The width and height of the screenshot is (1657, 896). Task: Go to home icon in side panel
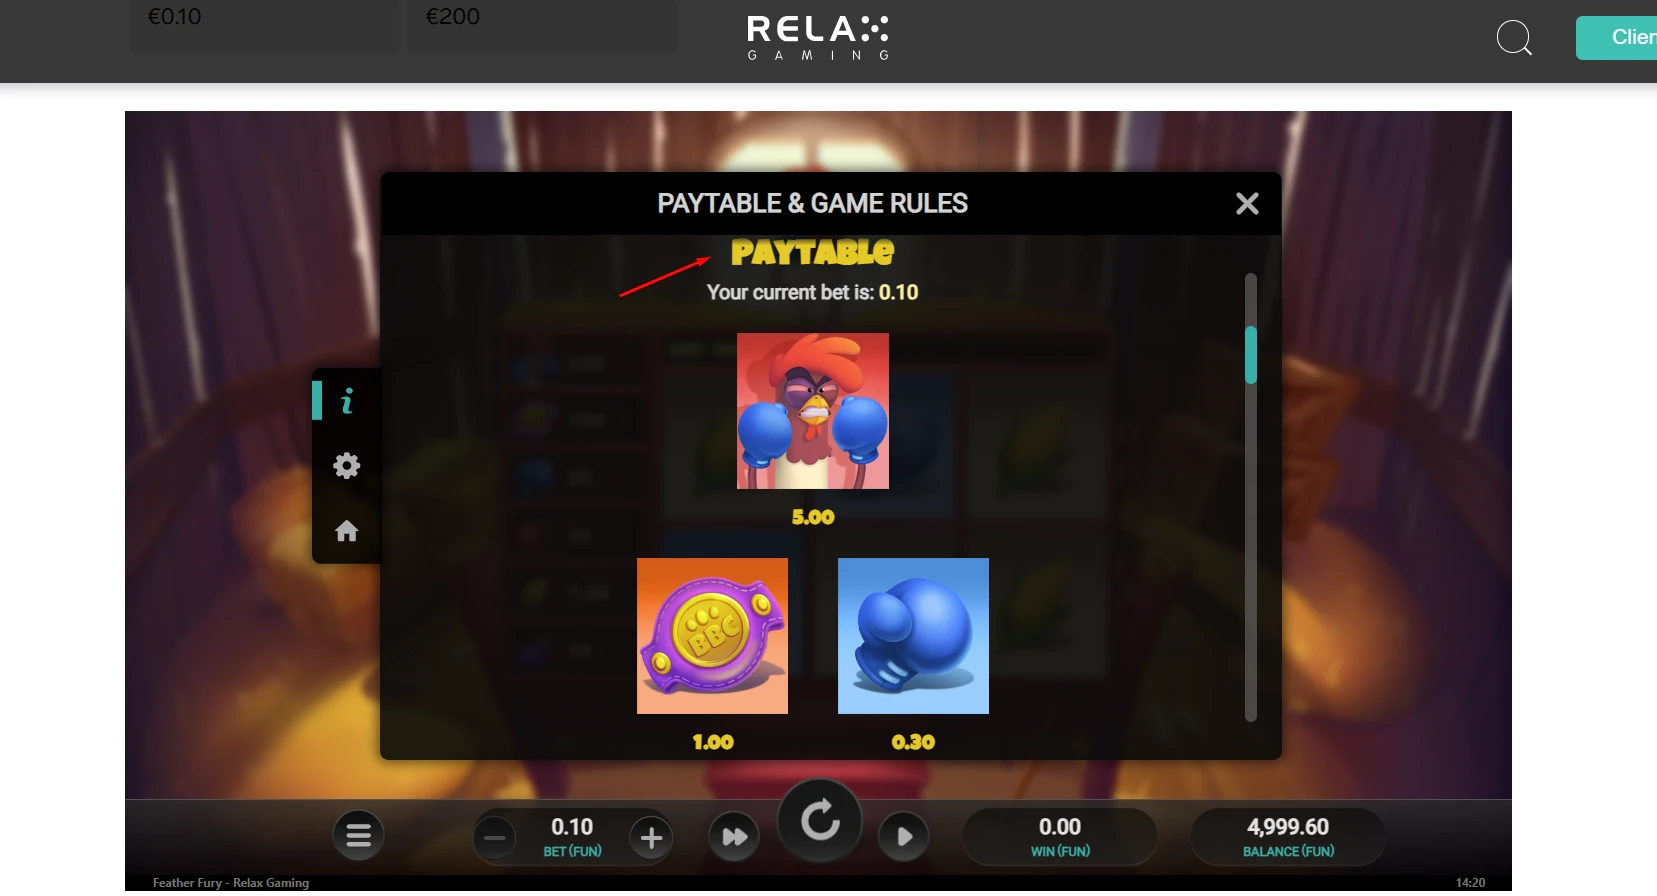point(346,530)
